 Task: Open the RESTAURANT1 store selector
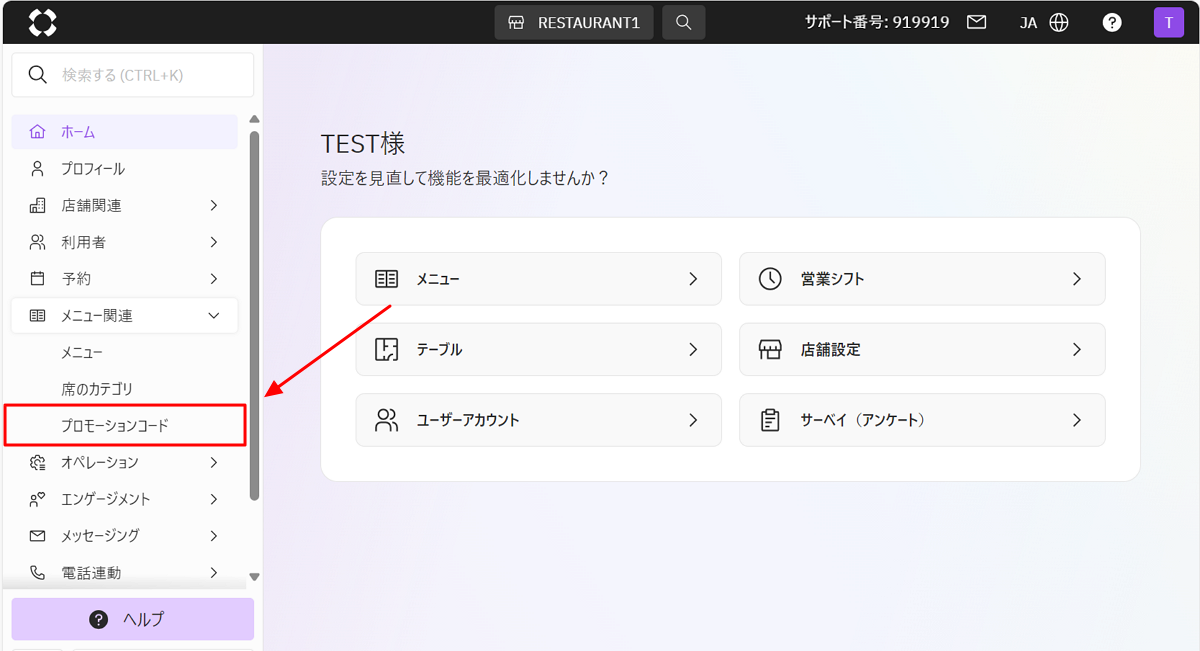[574, 22]
